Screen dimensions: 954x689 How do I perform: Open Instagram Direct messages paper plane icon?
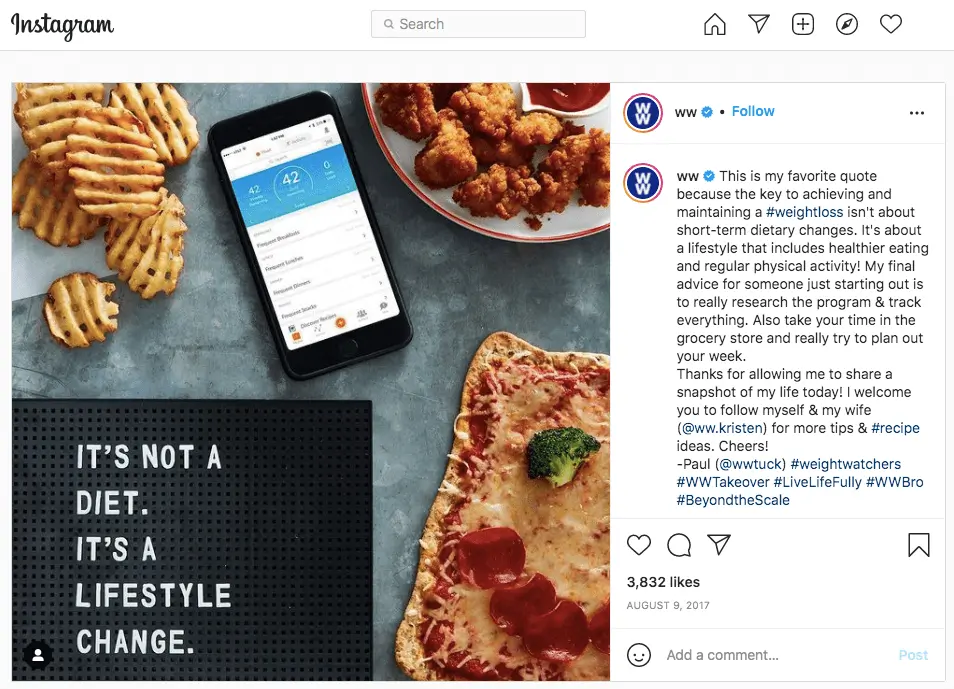point(759,23)
